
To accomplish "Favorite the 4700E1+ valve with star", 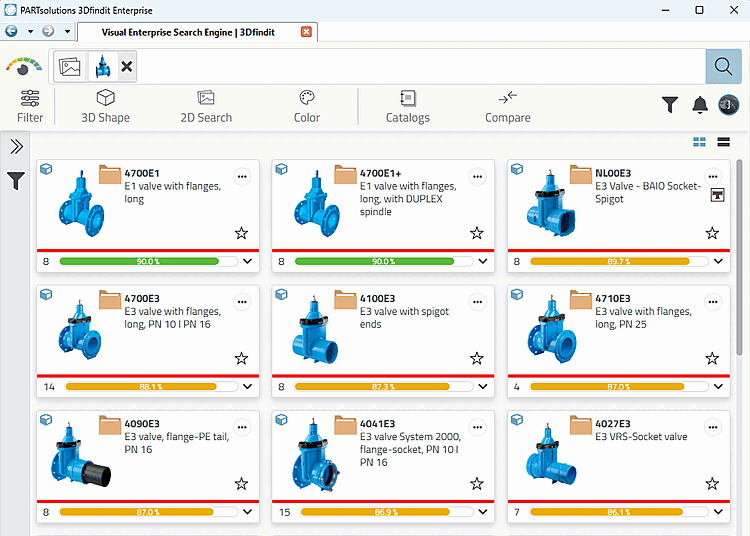I will (x=477, y=233).
